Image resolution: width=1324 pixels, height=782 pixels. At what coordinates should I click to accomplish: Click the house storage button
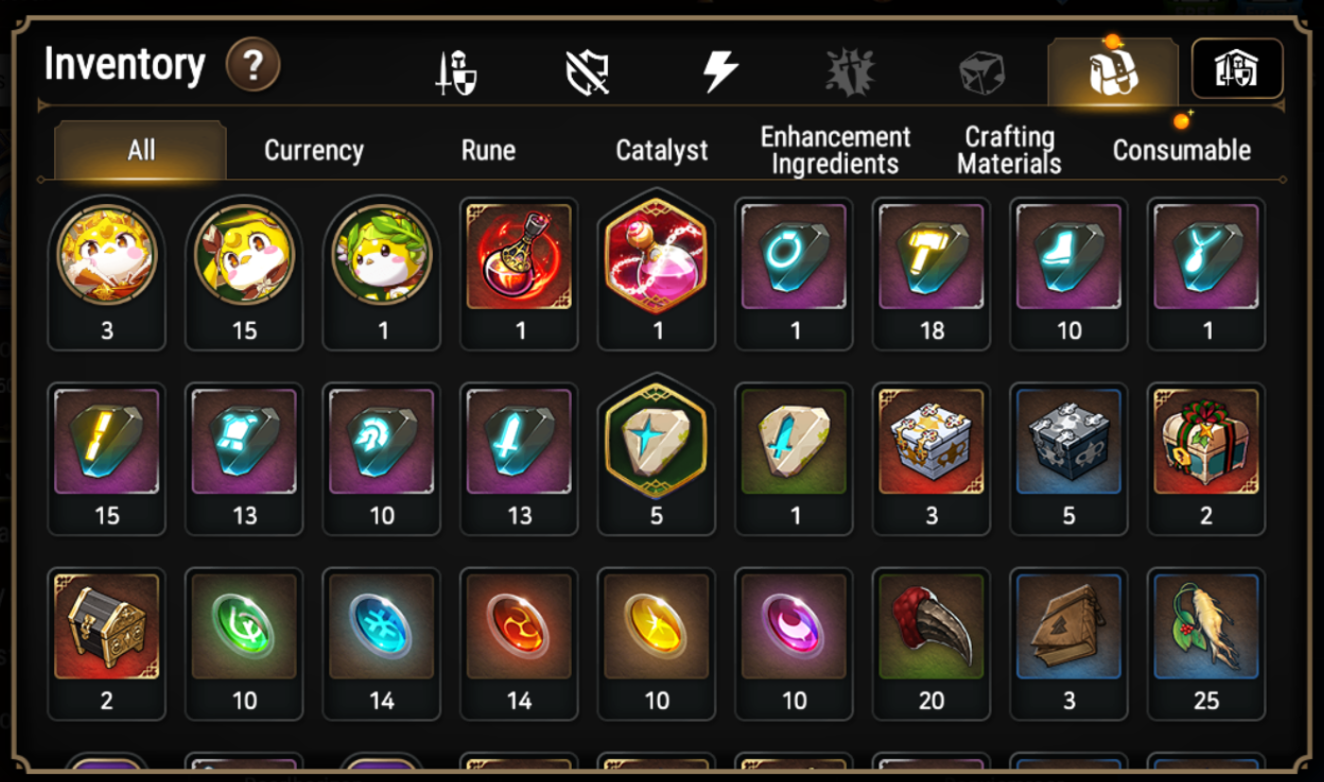[x=1237, y=69]
